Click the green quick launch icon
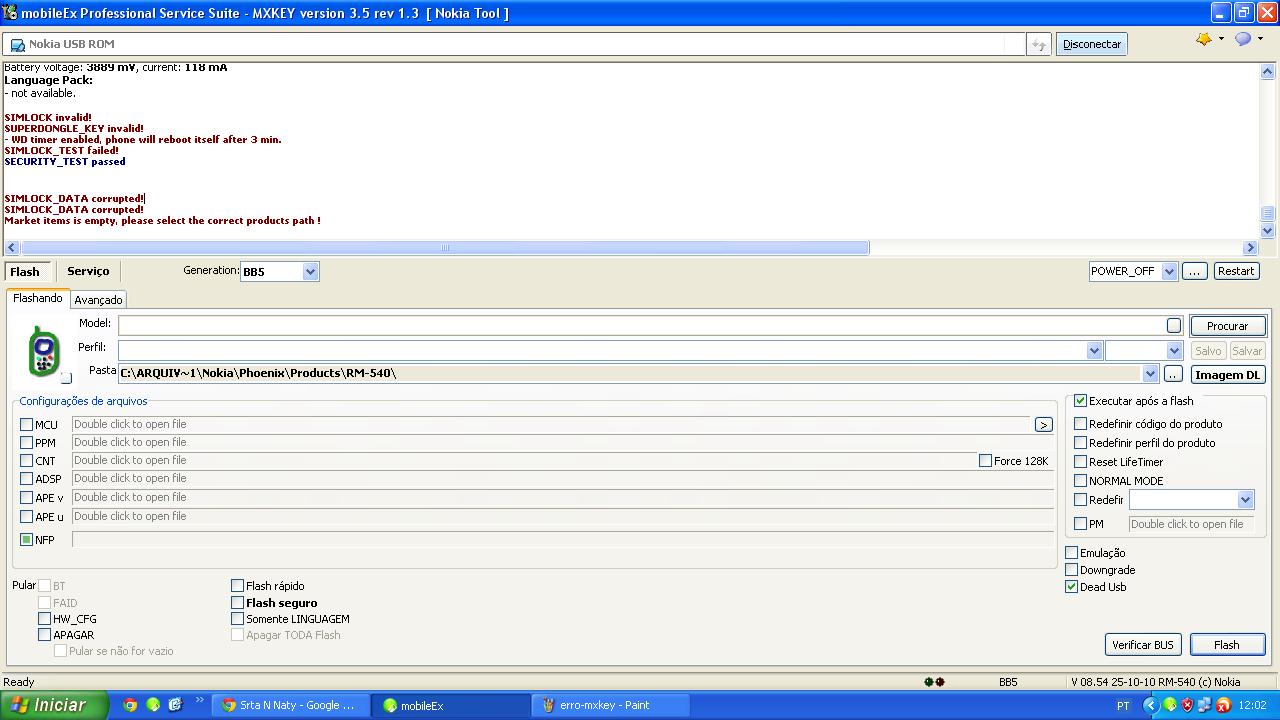Viewport: 1280px width, 720px height. pyautogui.click(x=153, y=705)
